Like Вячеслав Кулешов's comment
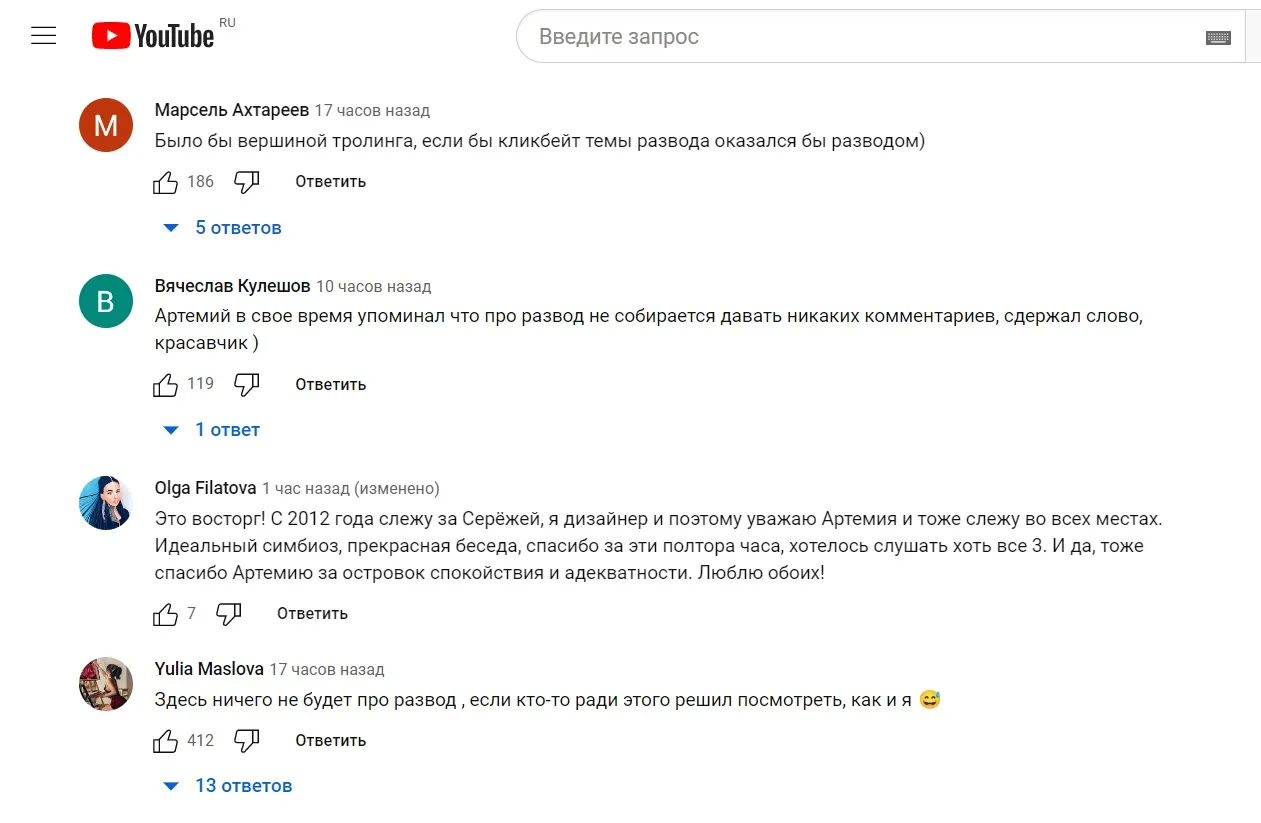The height and width of the screenshot is (823, 1261). tap(166, 383)
